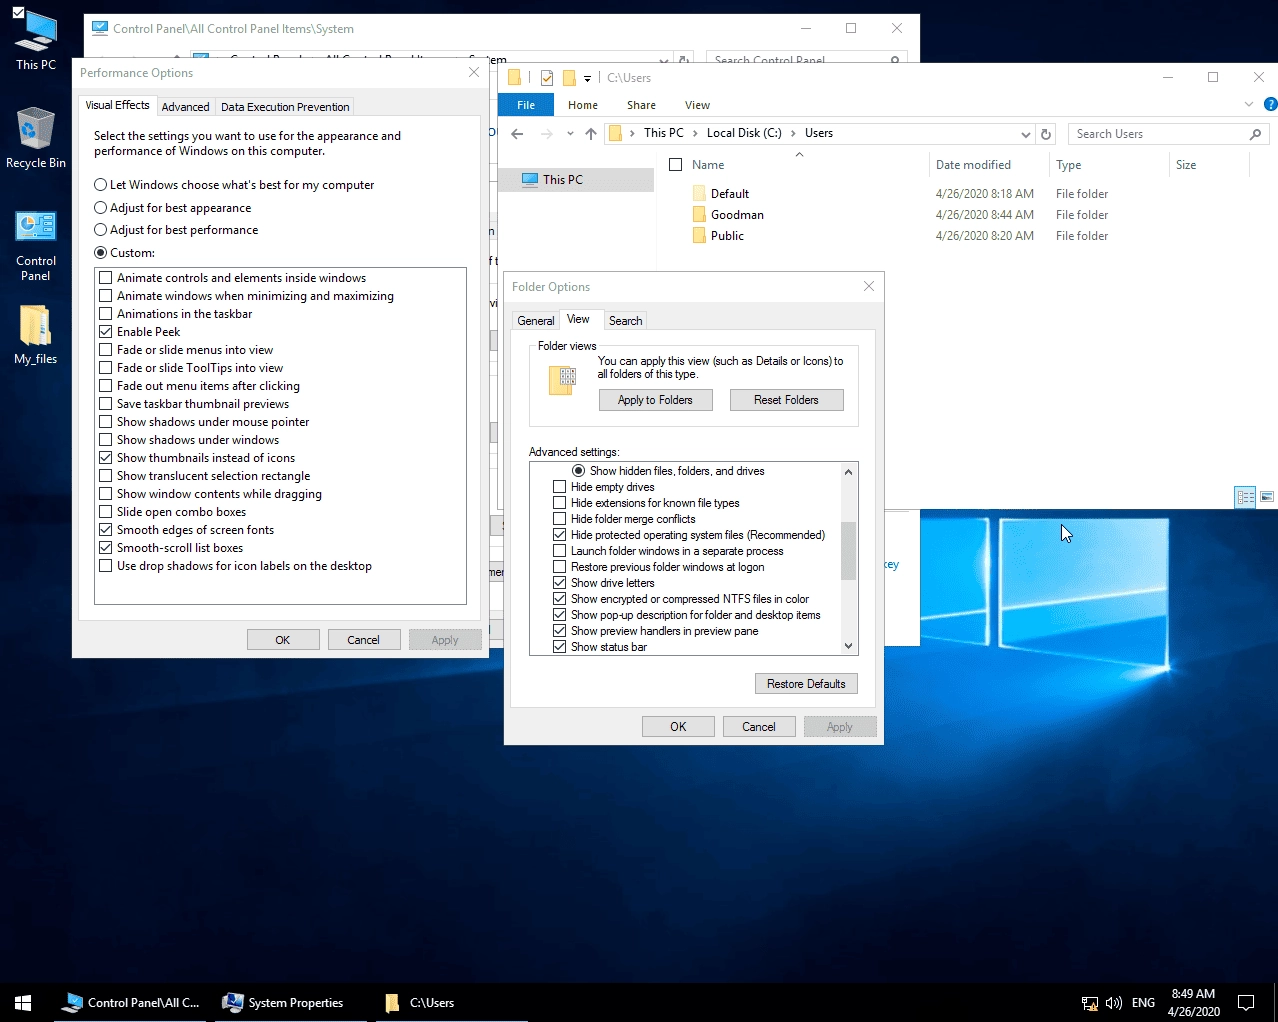
Task: Select Adjust for best performance
Action: tap(100, 230)
